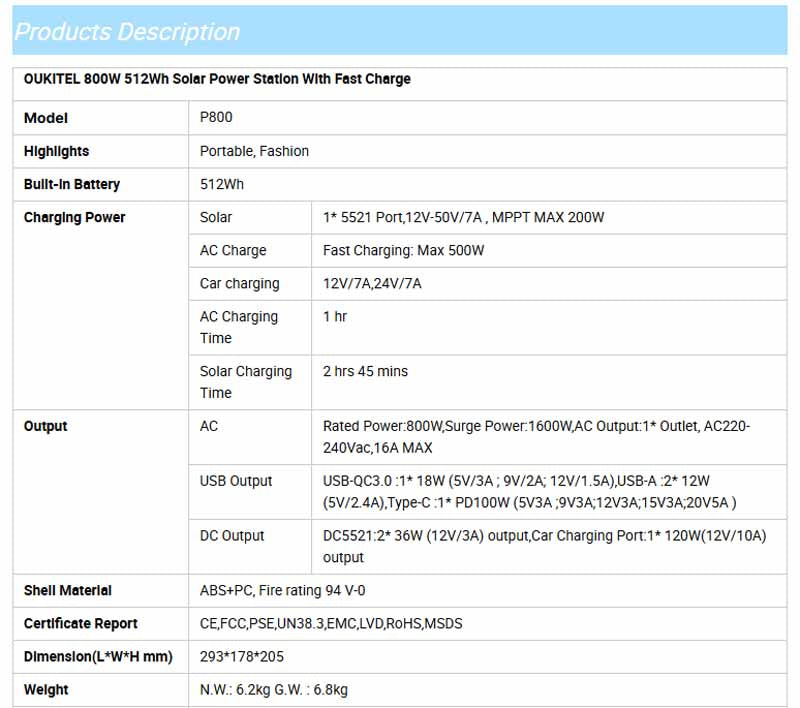The width and height of the screenshot is (800, 708).
Task: Click the '293*178*205' dimension value
Action: 242,656
